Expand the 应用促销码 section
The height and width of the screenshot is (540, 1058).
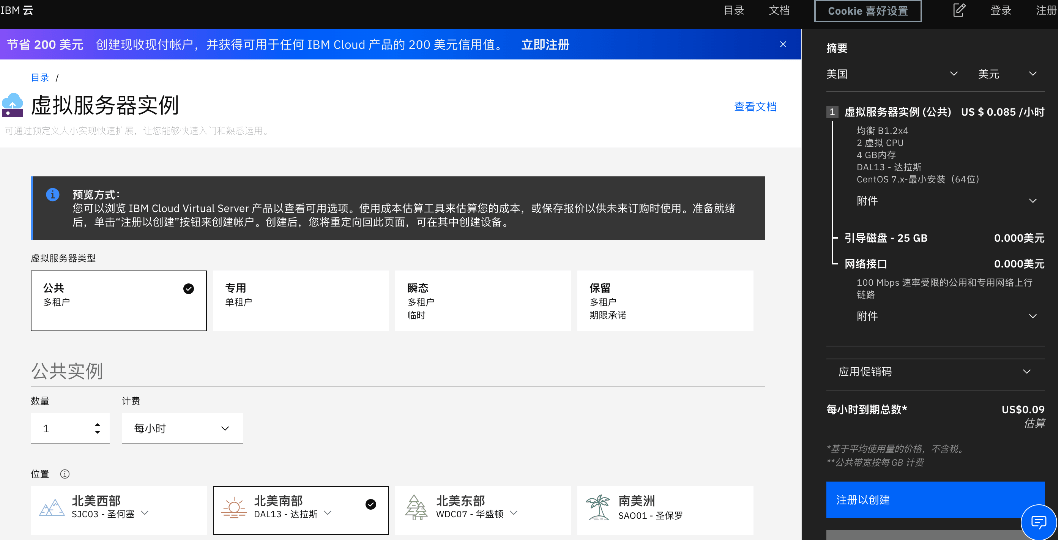935,371
